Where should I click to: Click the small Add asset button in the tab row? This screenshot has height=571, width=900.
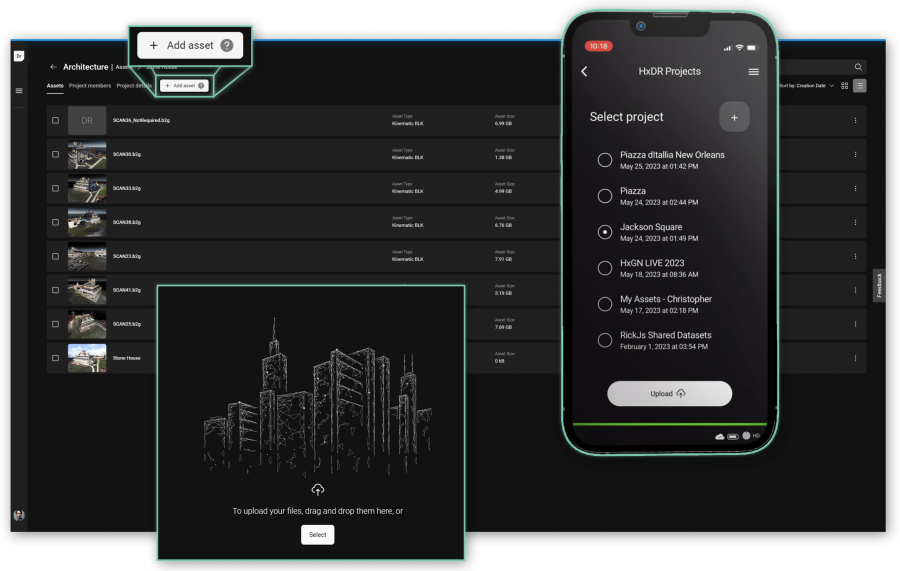184,86
